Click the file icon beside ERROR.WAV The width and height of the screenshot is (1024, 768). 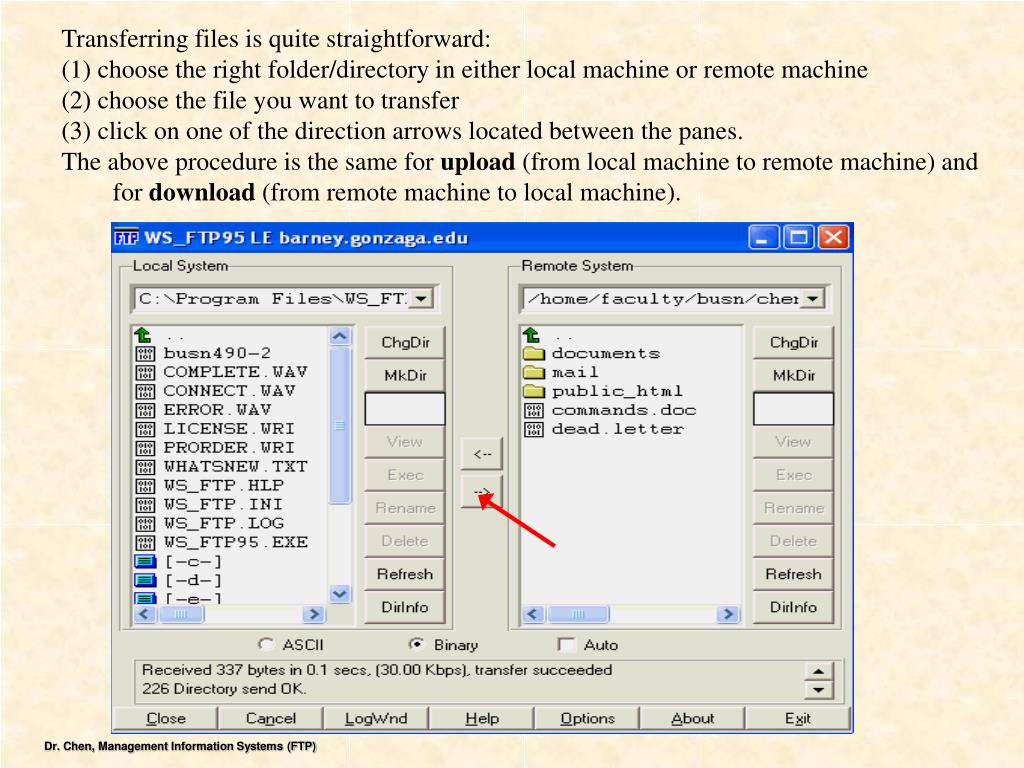point(145,411)
